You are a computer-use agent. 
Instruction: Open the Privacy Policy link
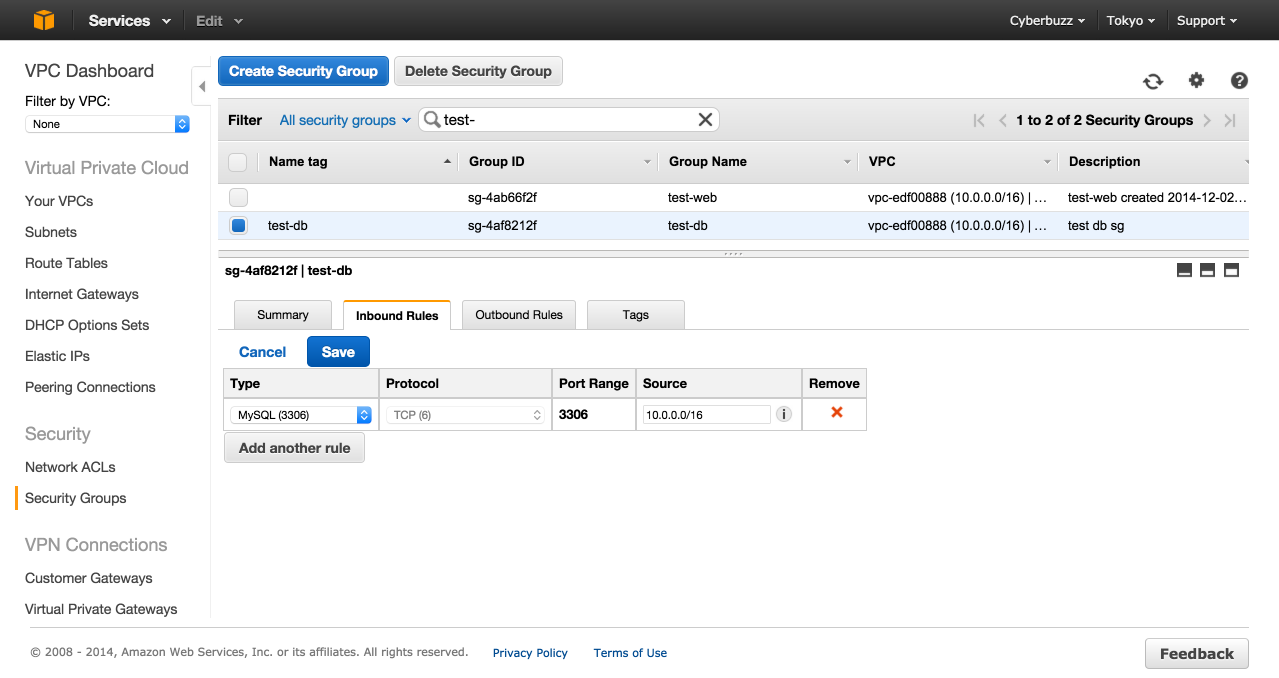tap(529, 652)
